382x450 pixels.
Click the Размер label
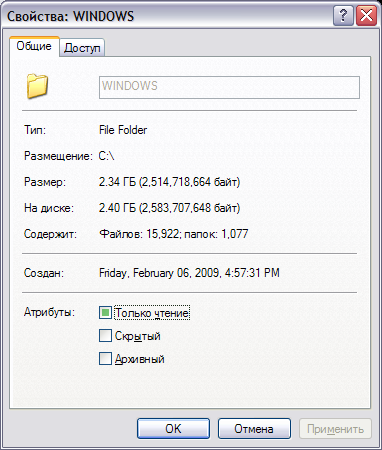tap(45, 182)
